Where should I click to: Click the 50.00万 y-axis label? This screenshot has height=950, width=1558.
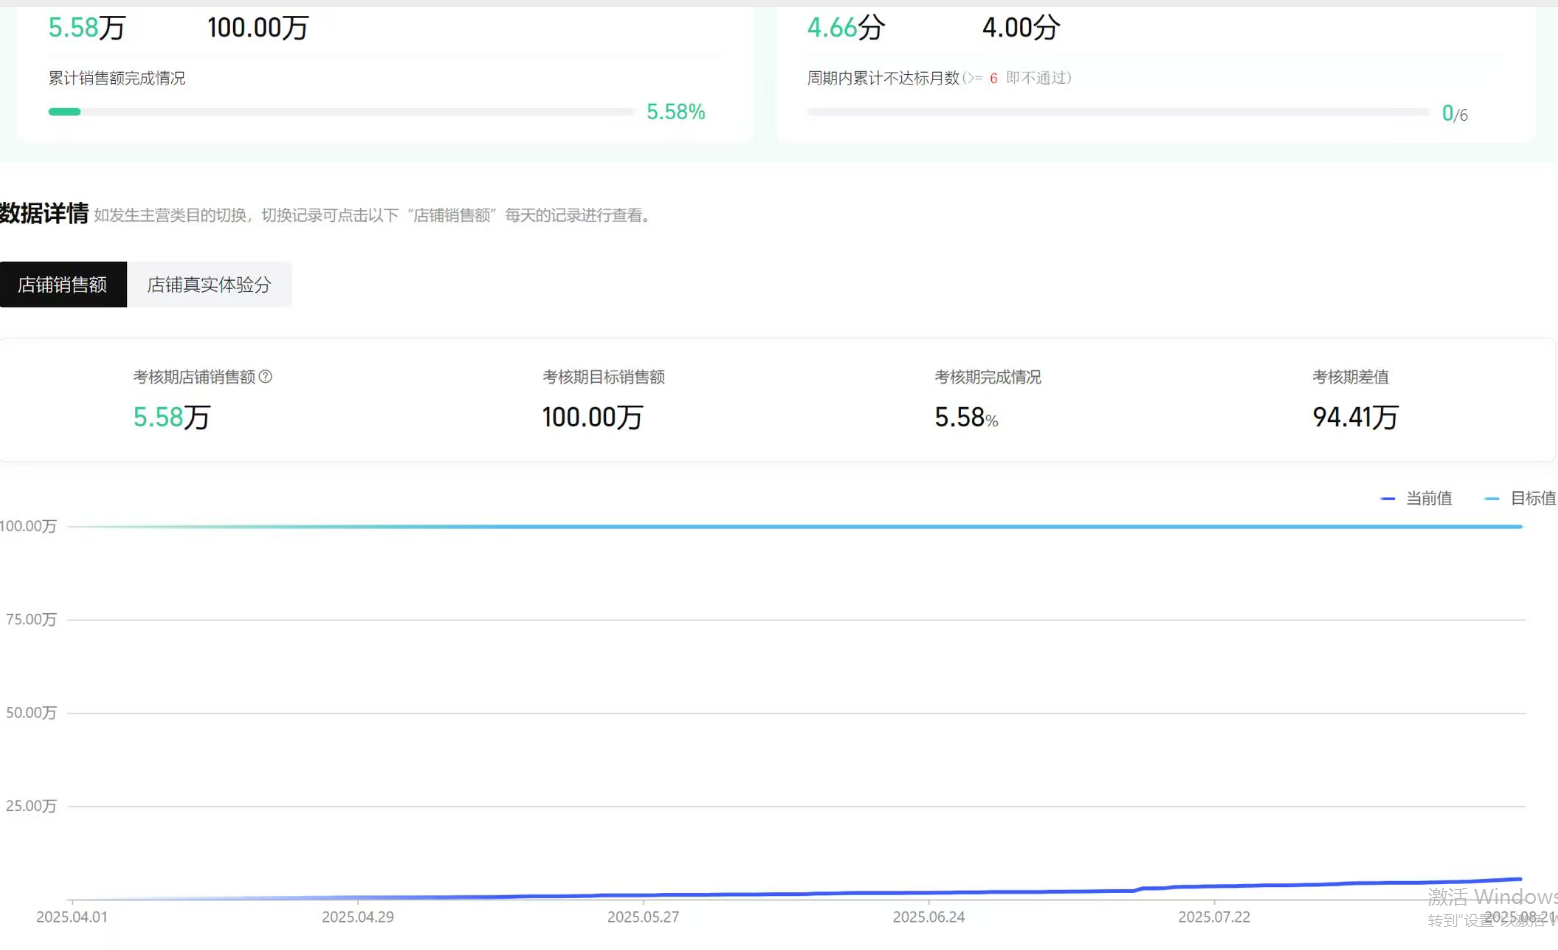(x=31, y=713)
